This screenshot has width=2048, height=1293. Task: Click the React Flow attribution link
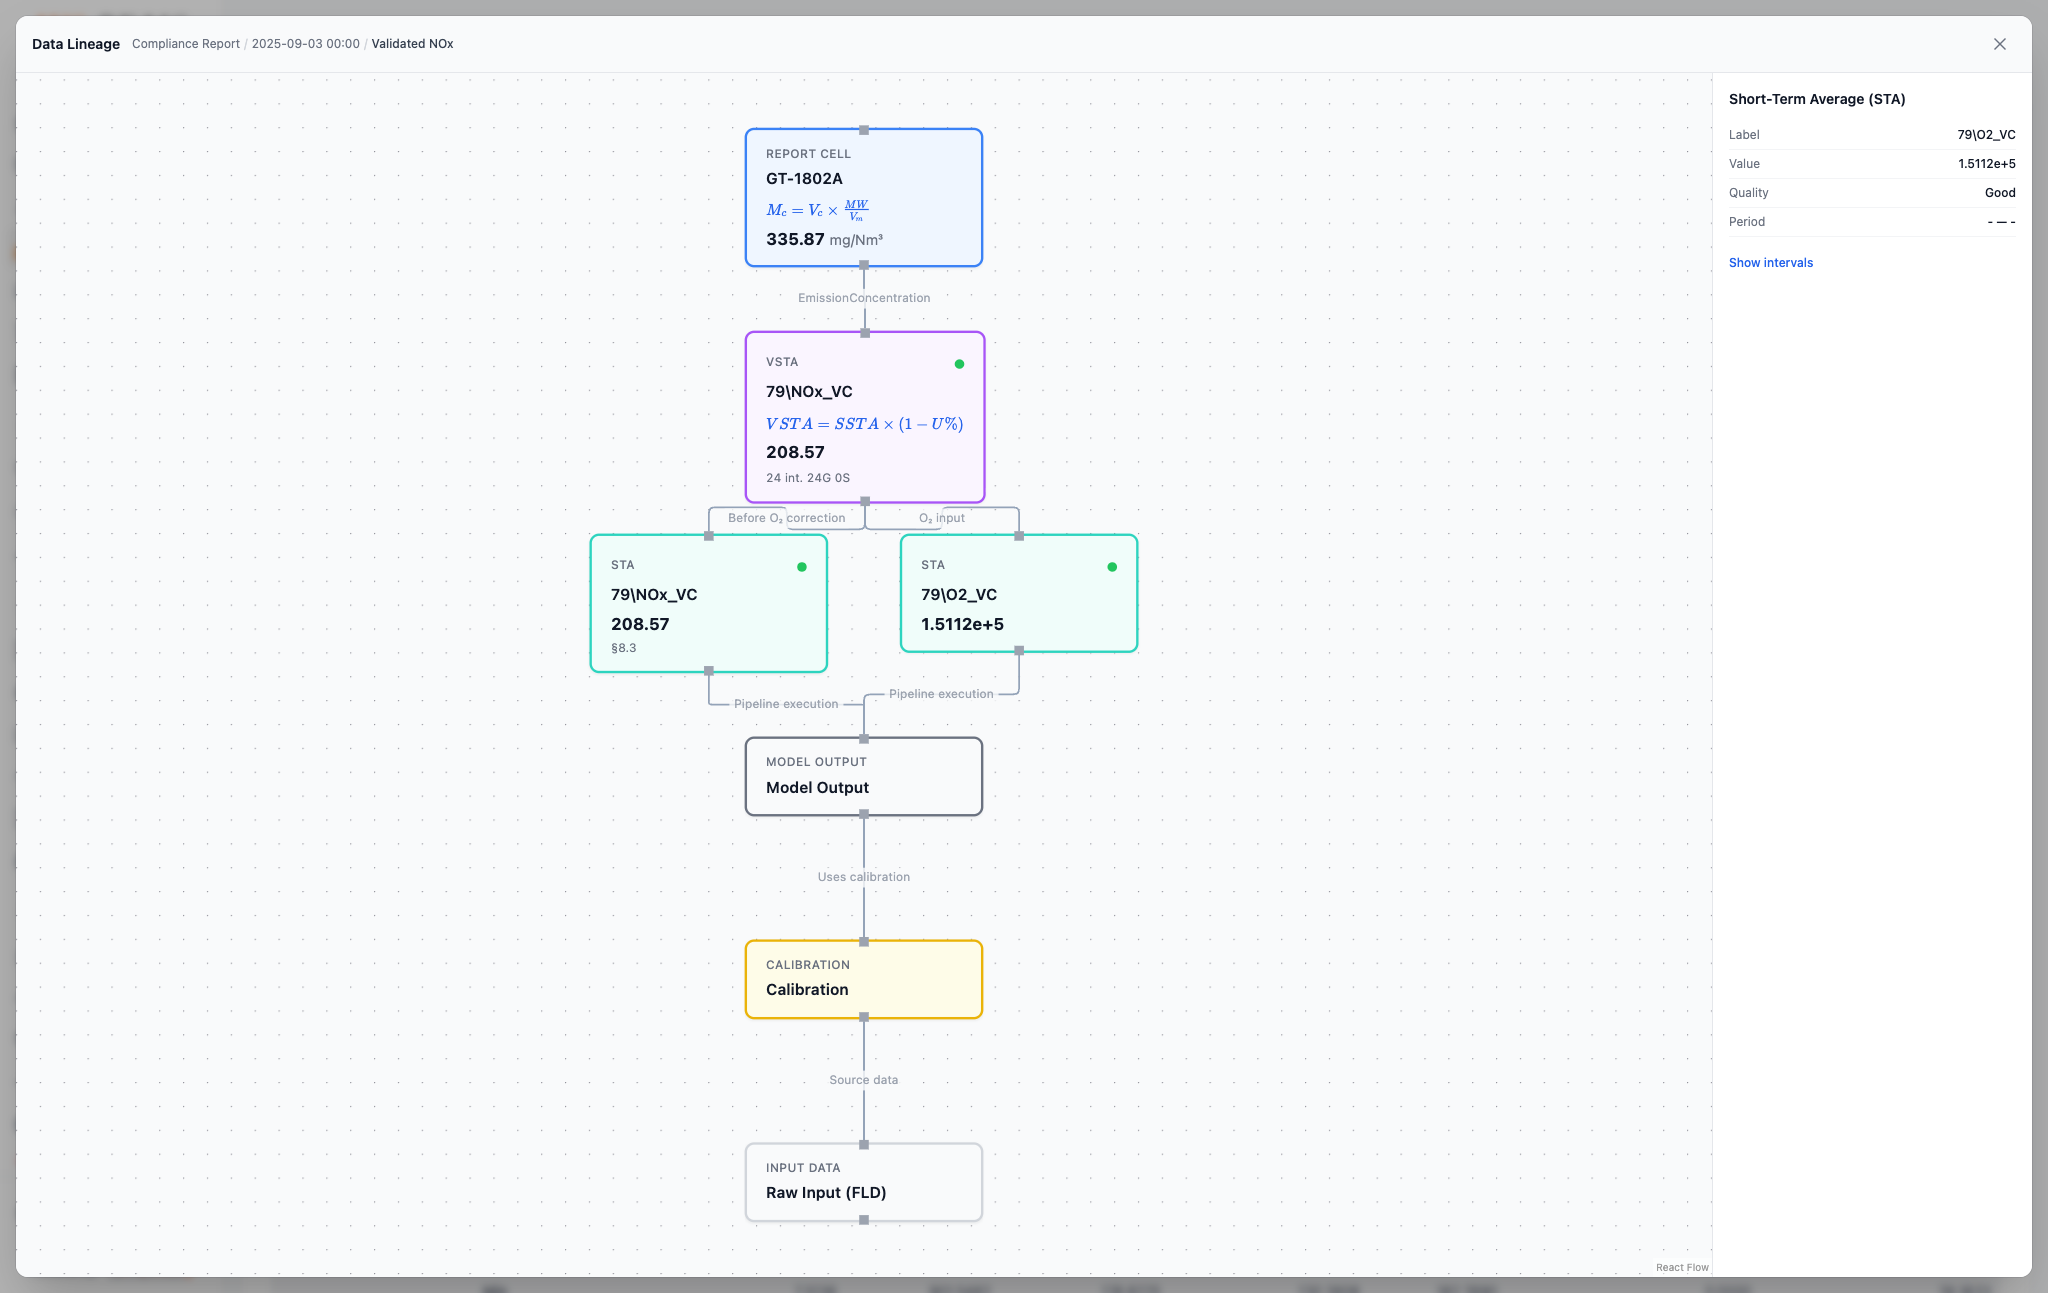[x=1682, y=1267]
